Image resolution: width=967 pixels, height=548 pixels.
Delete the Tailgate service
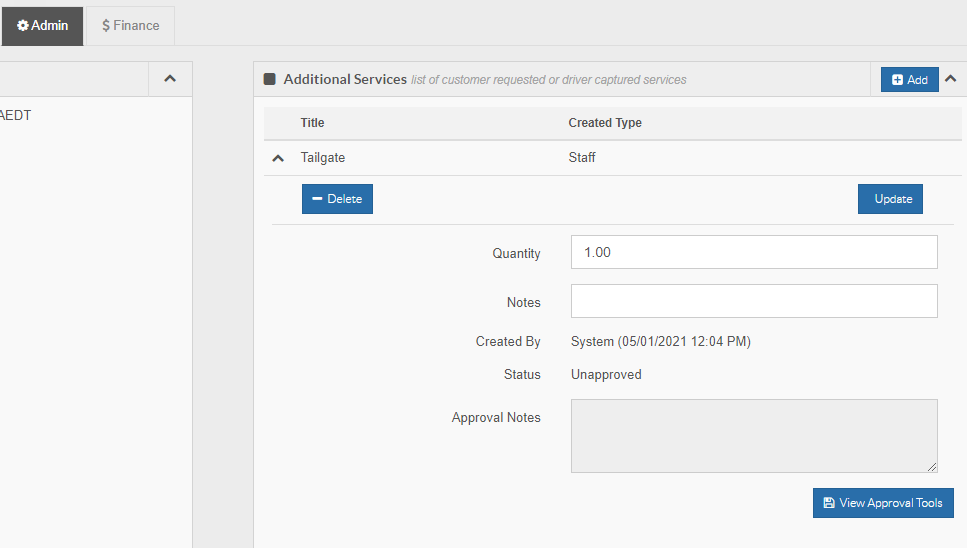pos(337,199)
